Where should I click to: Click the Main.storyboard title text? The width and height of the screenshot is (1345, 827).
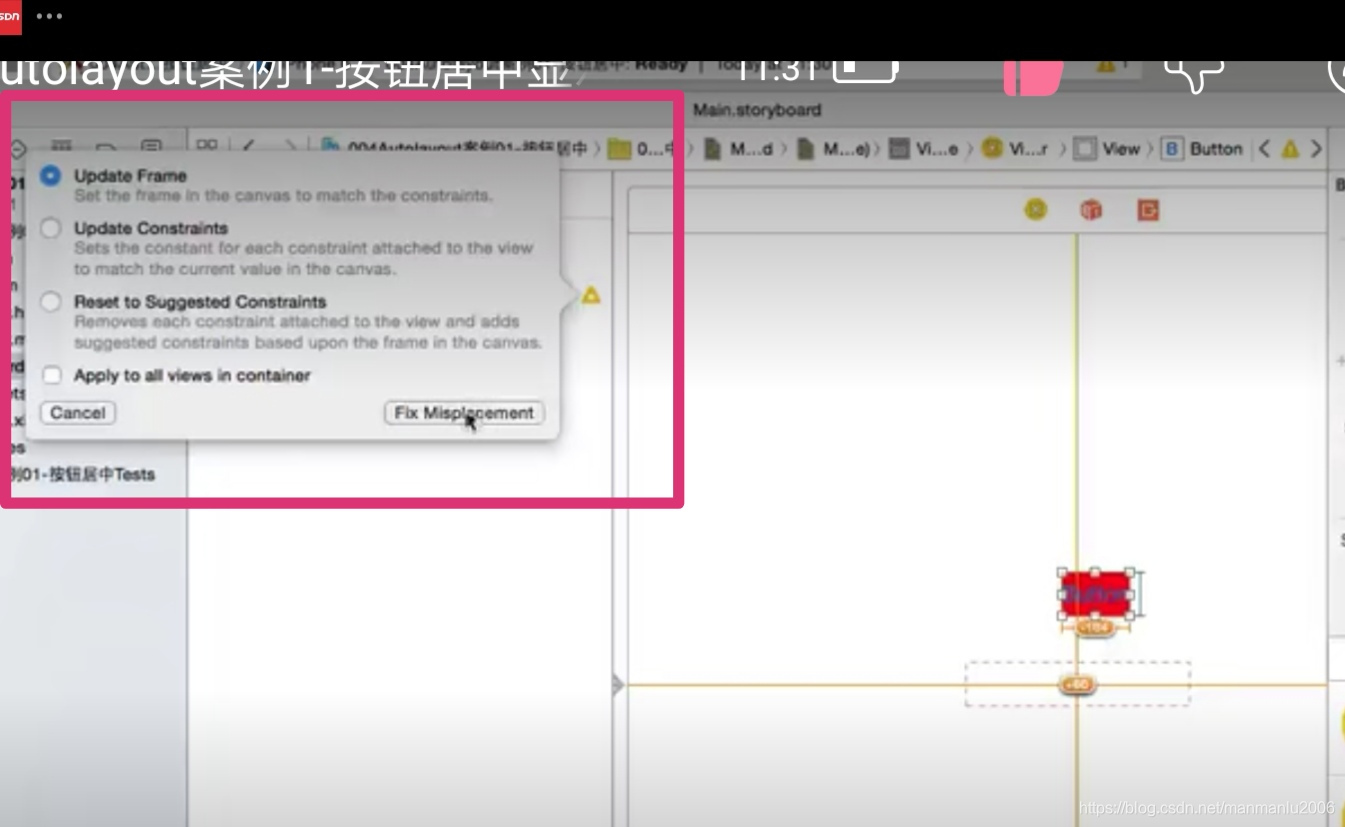[x=757, y=110]
